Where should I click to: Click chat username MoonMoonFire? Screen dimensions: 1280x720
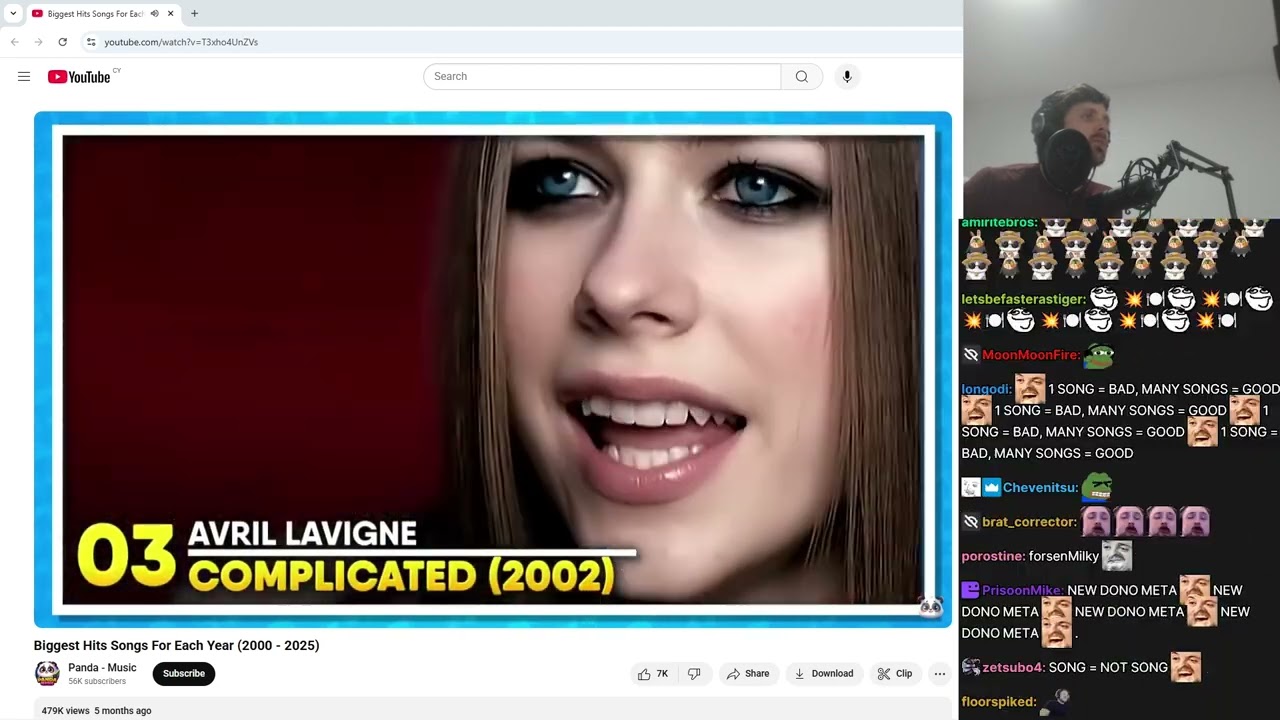pos(1030,355)
